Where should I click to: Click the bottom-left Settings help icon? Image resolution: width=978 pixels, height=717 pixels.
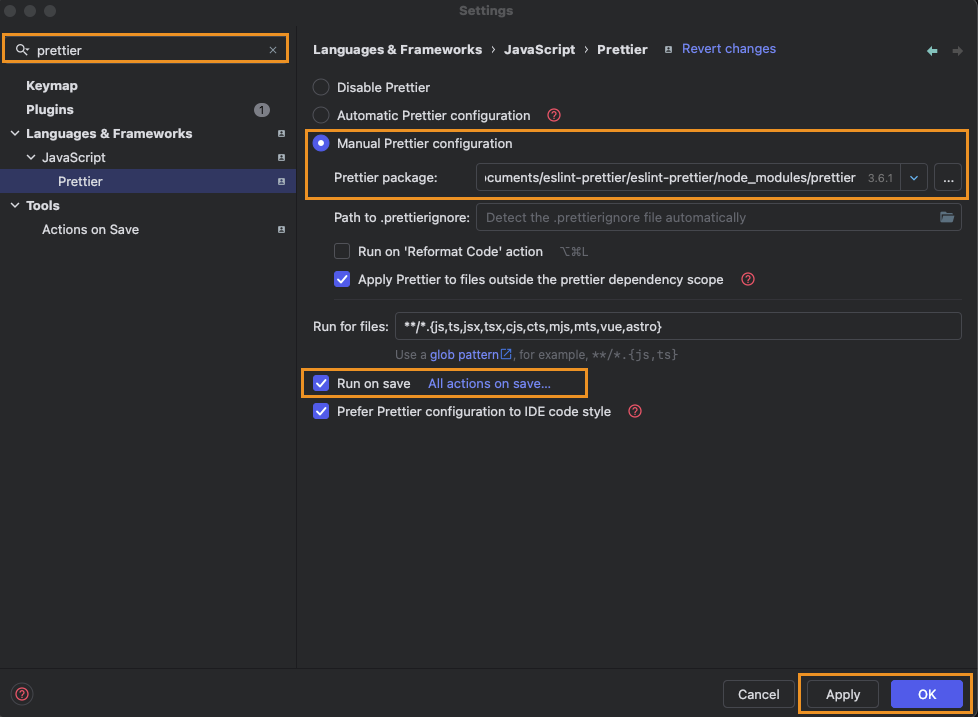22,694
